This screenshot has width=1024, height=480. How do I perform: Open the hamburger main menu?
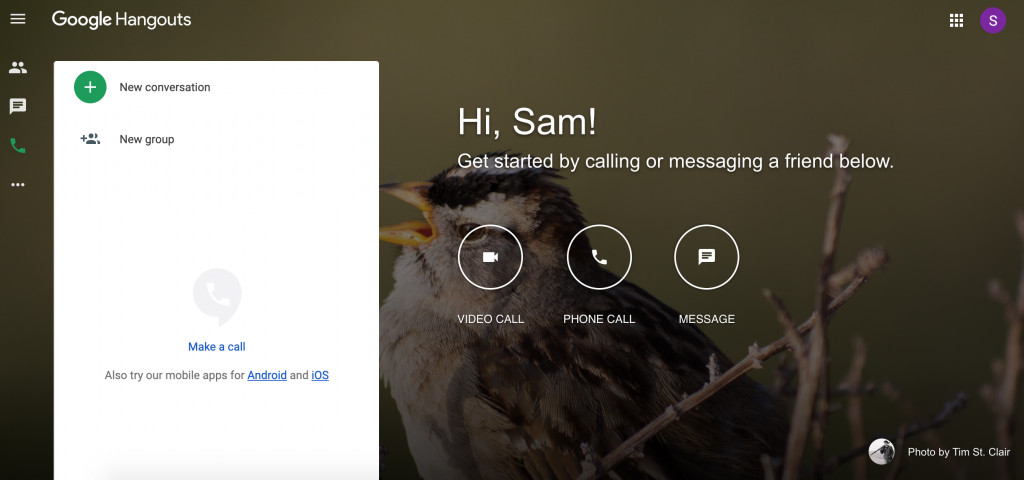(18, 20)
